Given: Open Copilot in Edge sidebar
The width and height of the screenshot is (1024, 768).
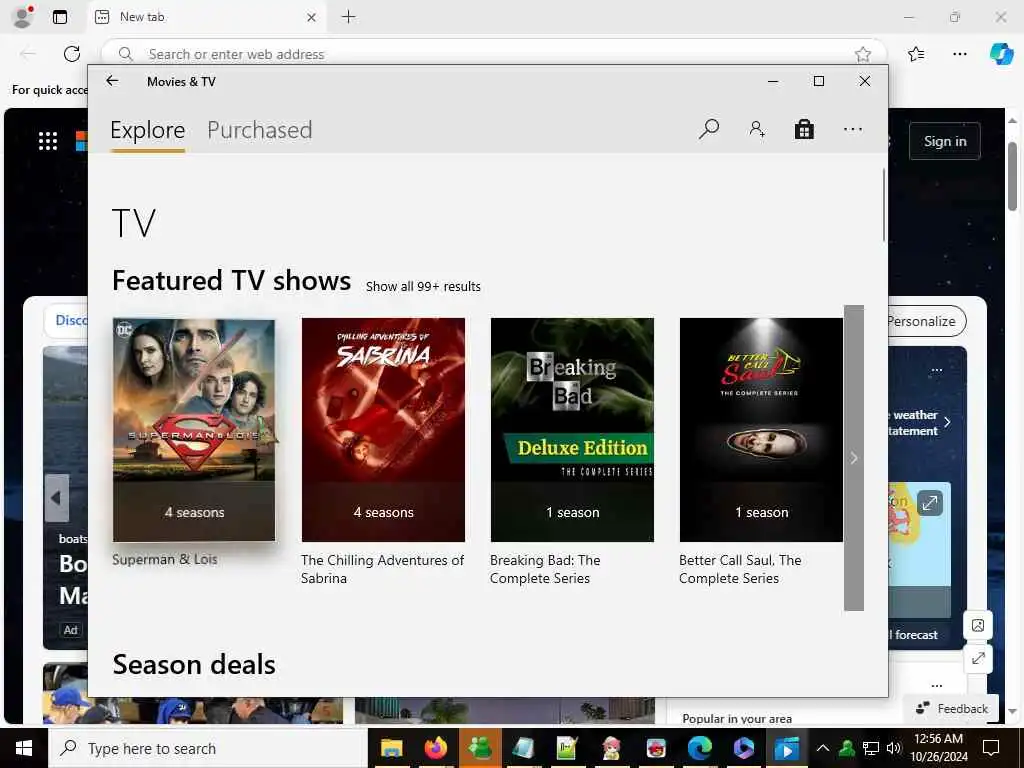Looking at the screenshot, I should (x=1001, y=54).
